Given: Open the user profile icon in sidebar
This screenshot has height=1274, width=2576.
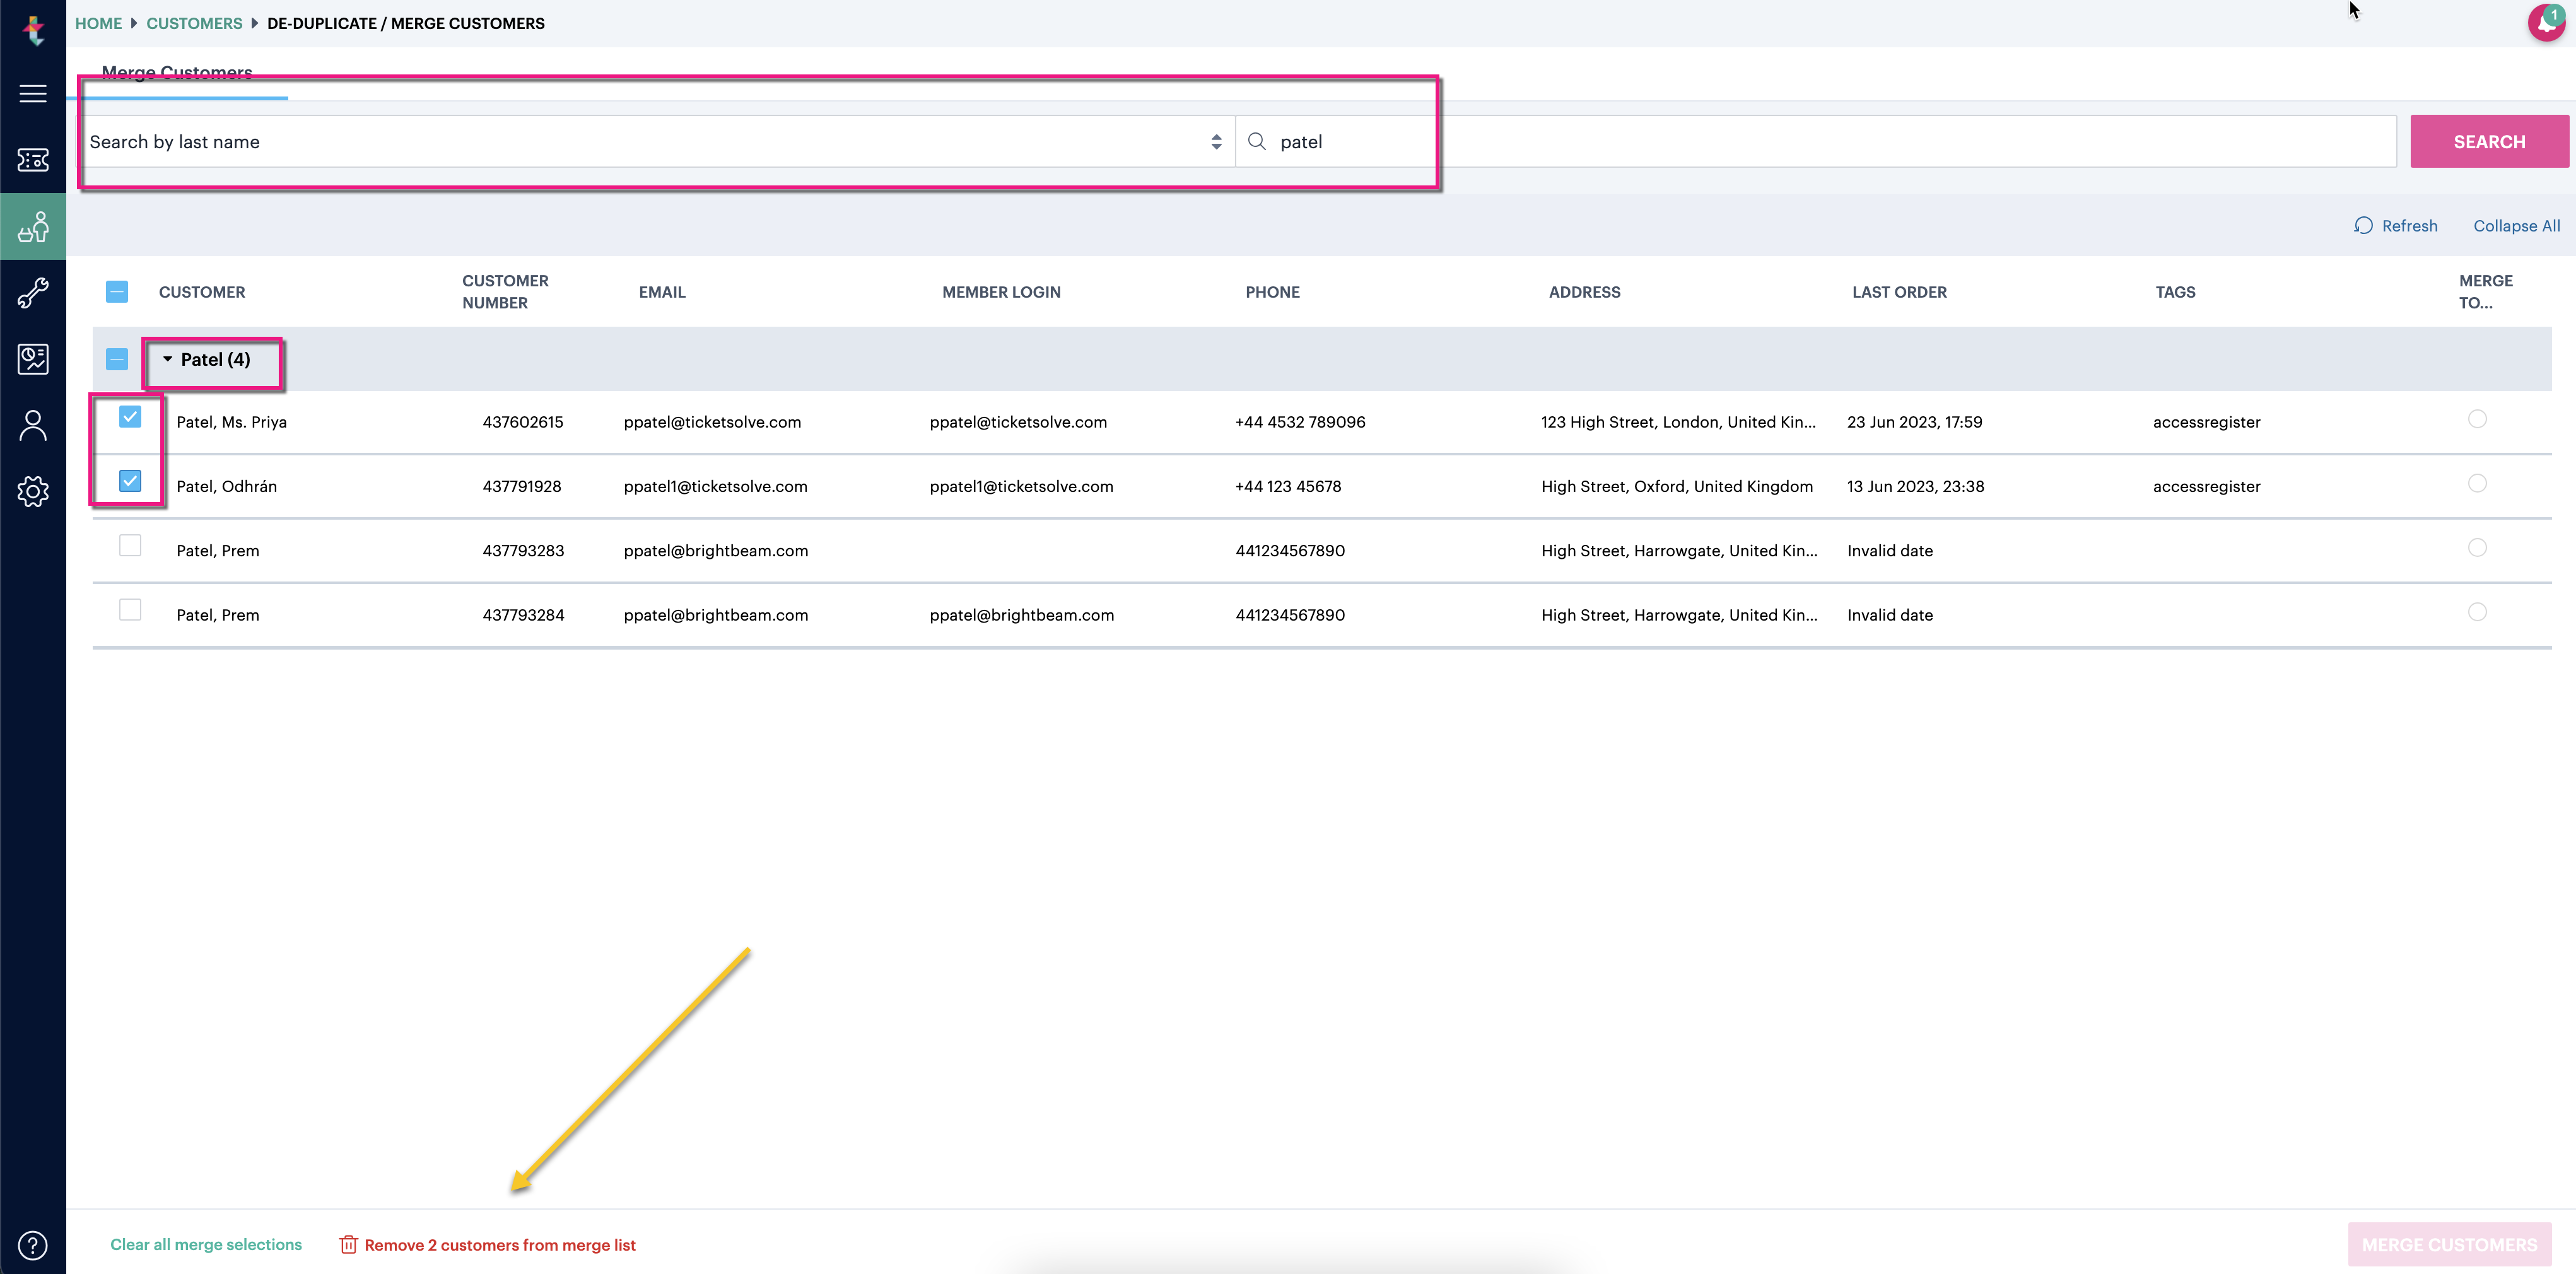Looking at the screenshot, I should tap(33, 425).
